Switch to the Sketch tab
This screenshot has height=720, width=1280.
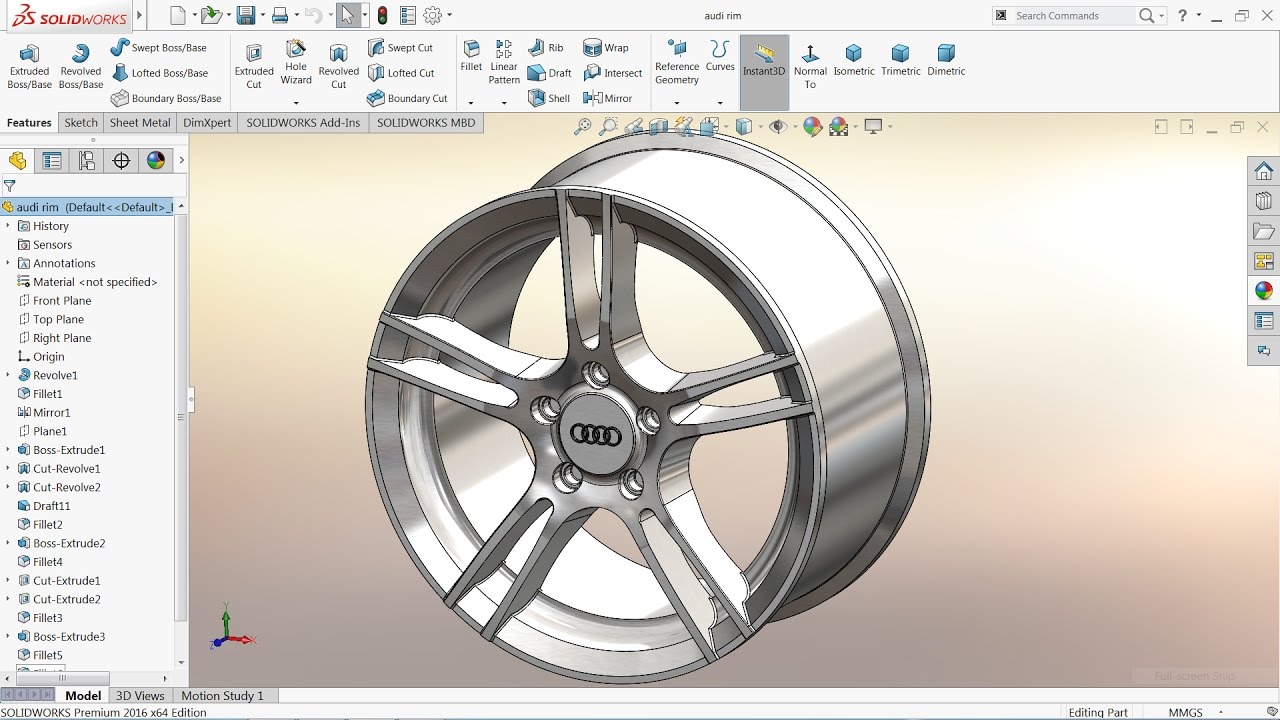coord(80,122)
